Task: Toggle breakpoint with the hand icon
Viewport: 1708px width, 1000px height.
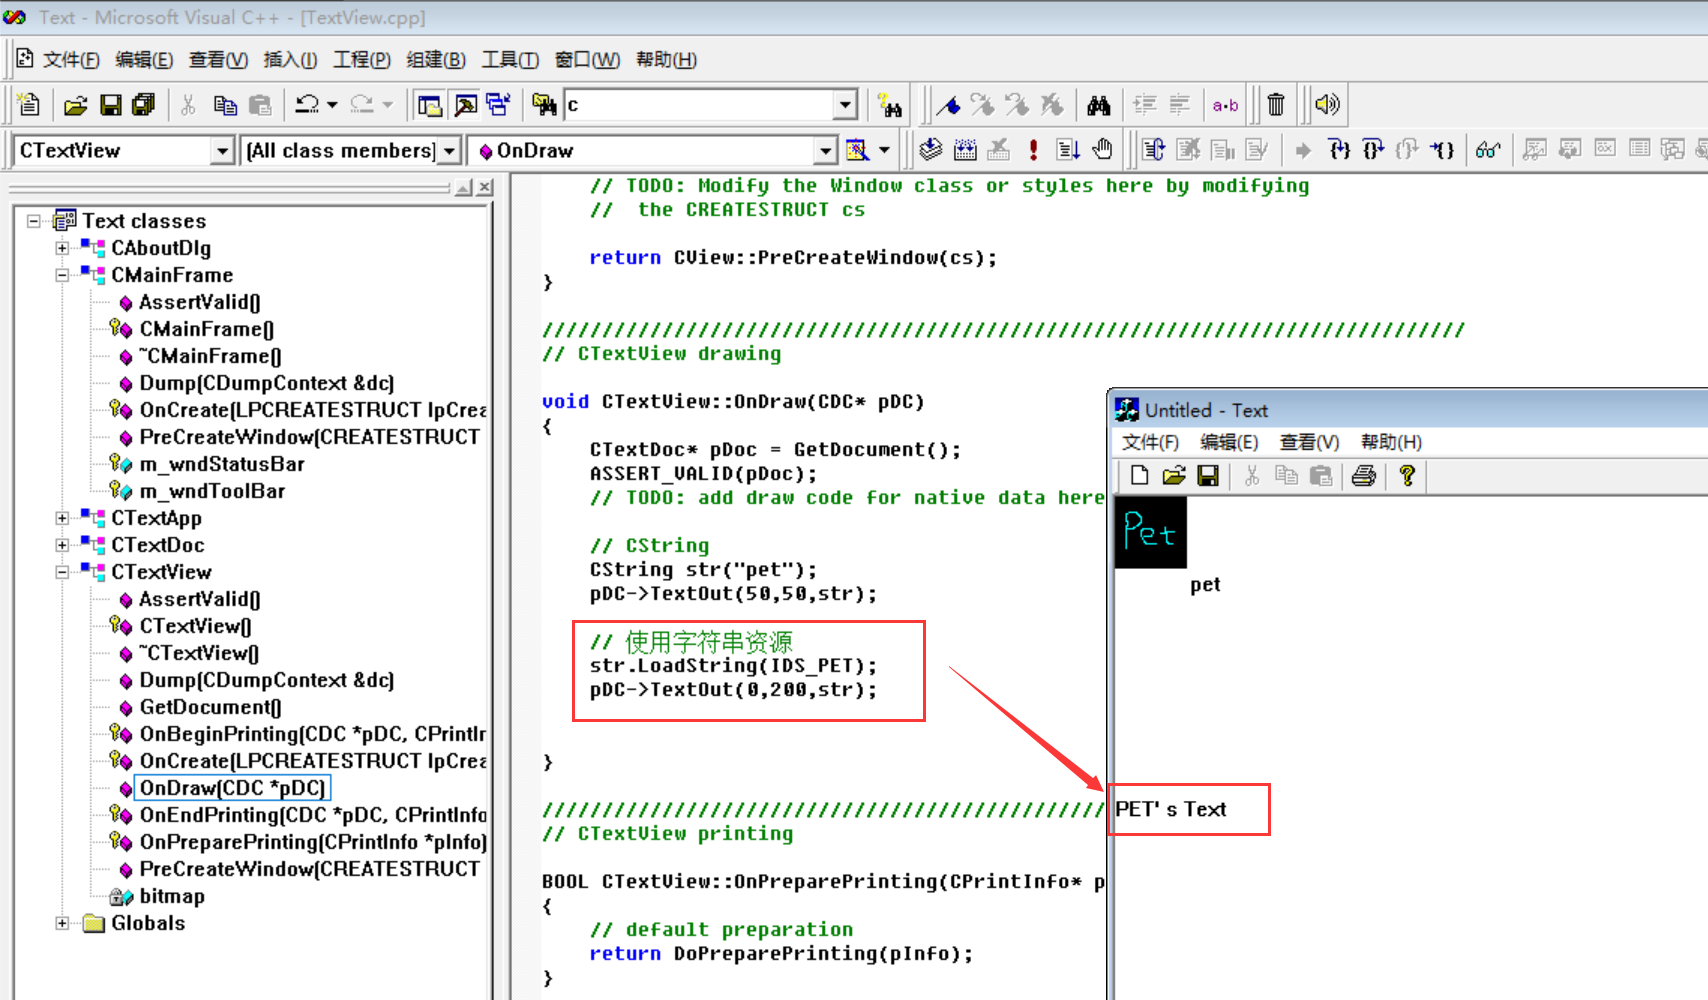Action: point(1102,150)
